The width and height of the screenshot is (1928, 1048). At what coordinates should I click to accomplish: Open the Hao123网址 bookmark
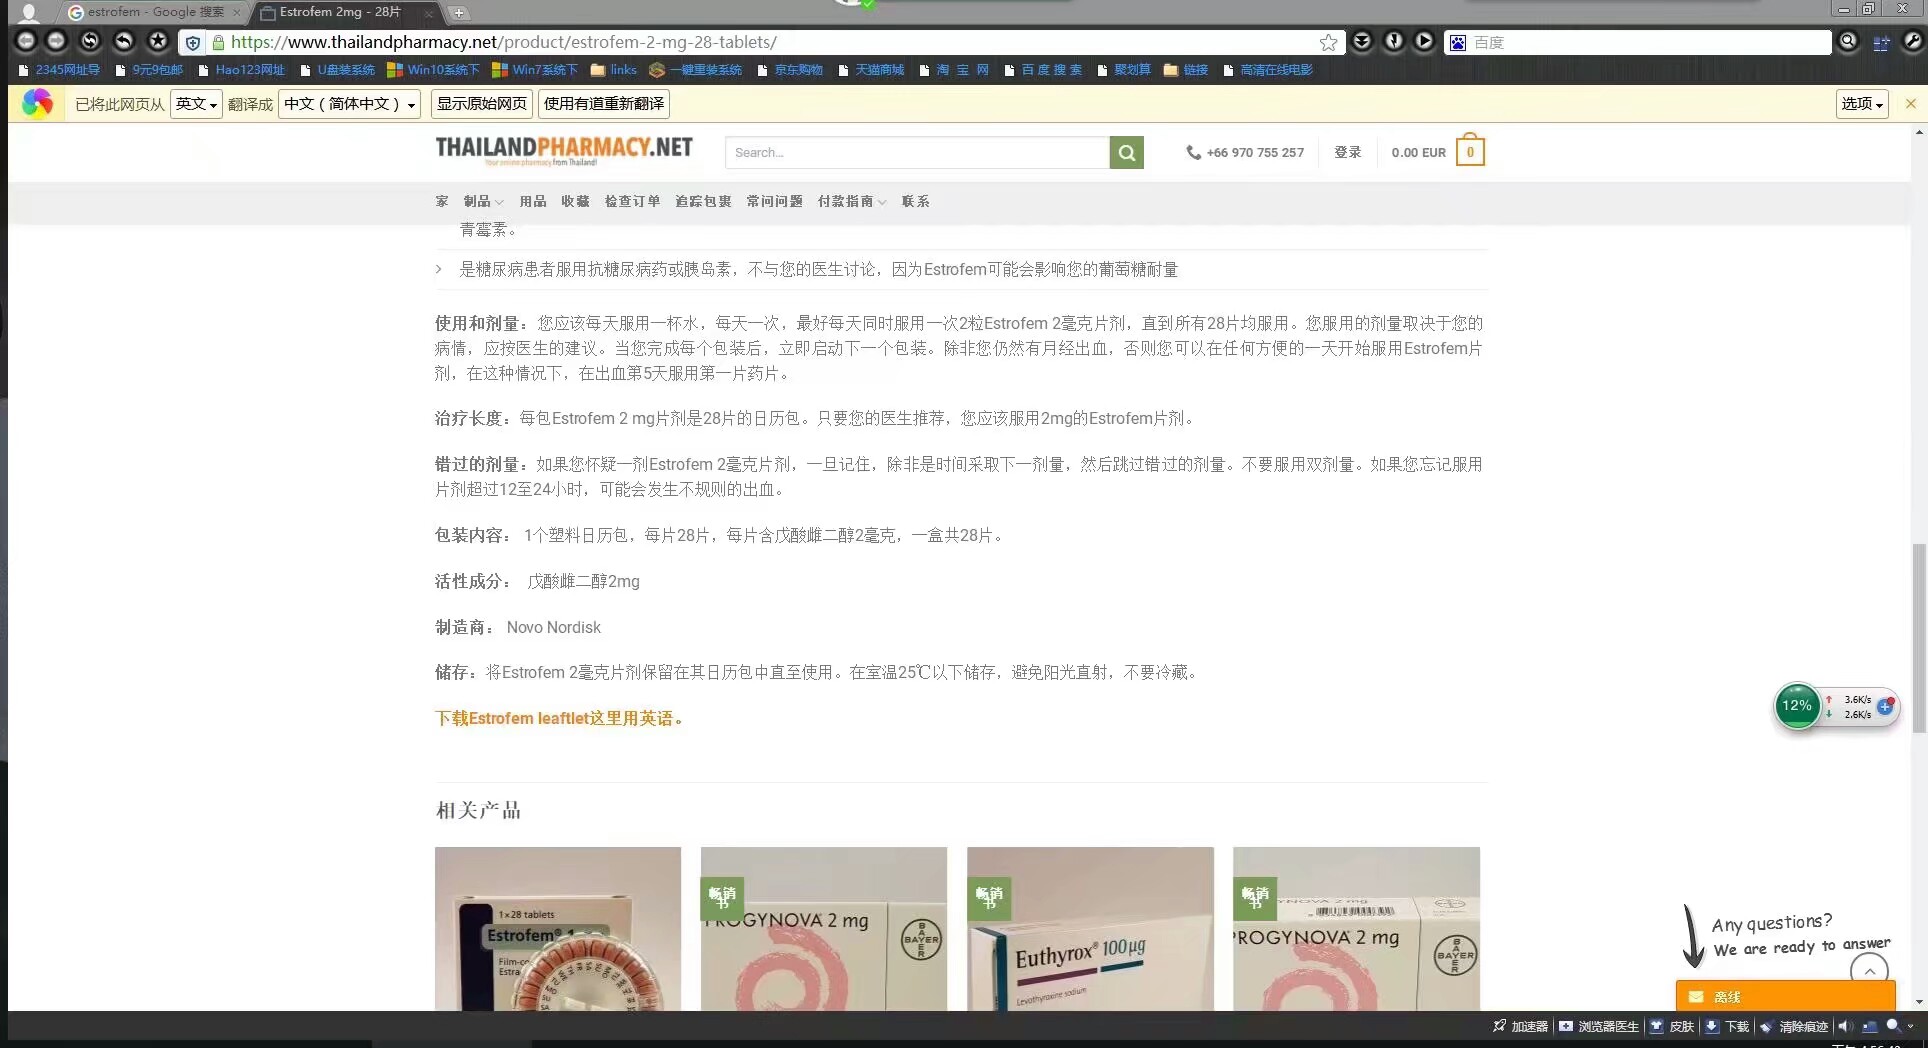coord(241,70)
